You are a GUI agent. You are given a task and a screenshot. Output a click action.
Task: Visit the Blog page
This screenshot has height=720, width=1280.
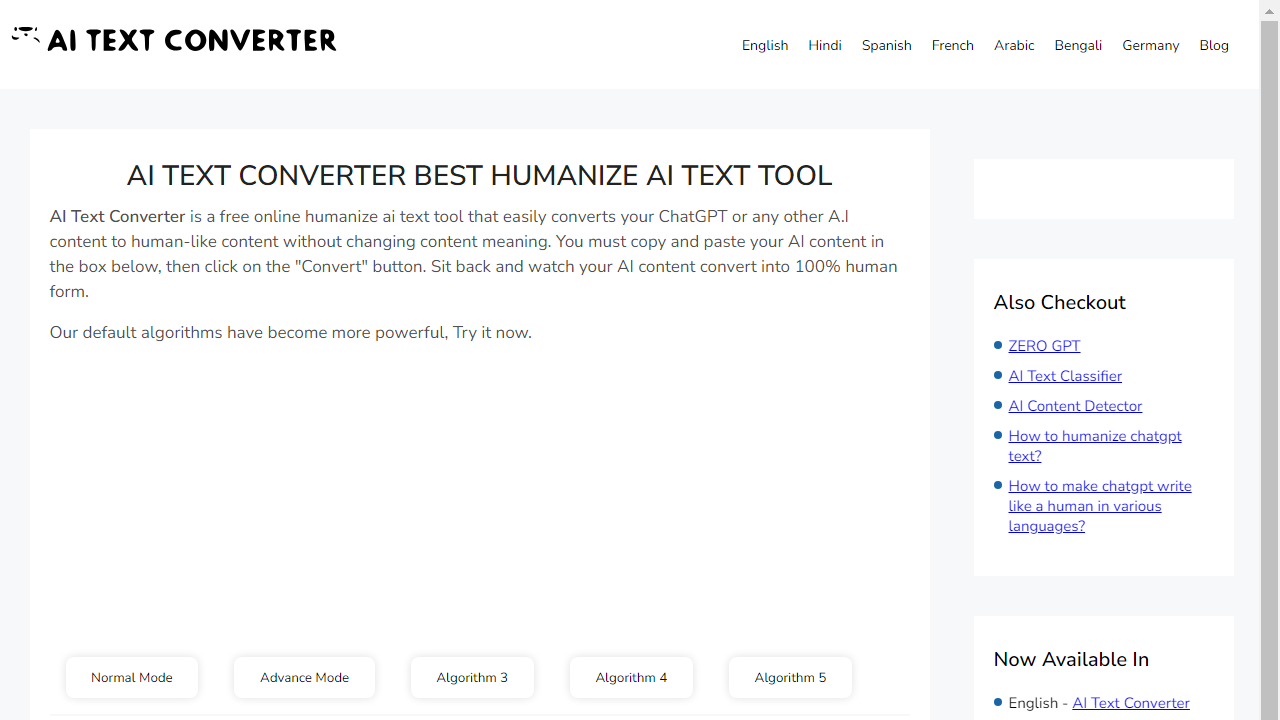coord(1214,45)
